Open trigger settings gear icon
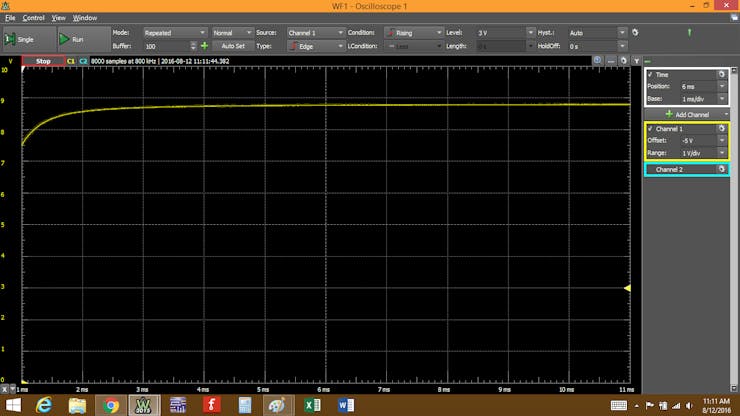The width and height of the screenshot is (740, 416). coord(635,33)
